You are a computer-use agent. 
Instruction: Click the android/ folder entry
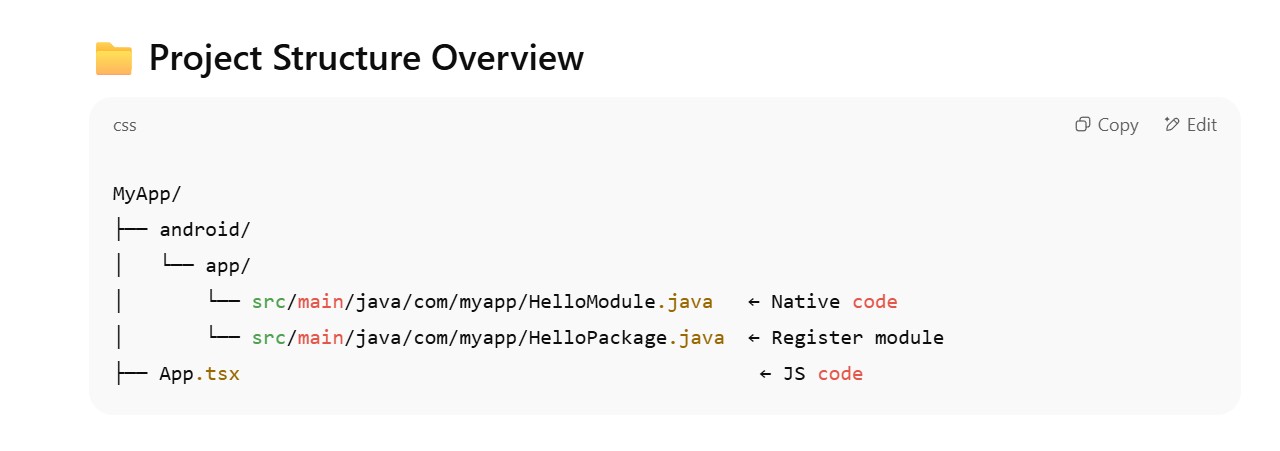205,230
